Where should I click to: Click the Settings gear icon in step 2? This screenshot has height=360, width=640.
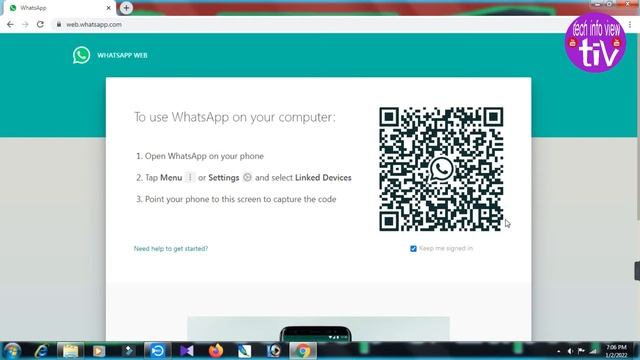247,178
